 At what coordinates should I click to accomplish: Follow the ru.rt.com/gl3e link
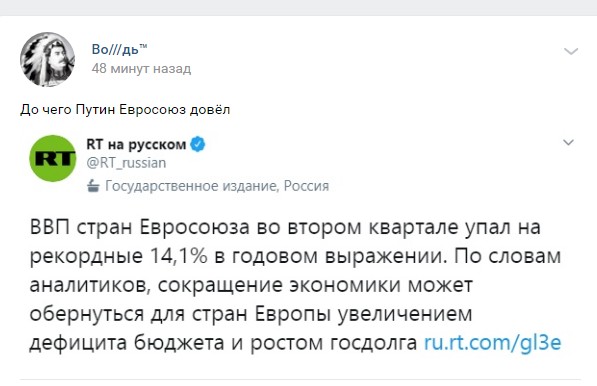pos(493,343)
